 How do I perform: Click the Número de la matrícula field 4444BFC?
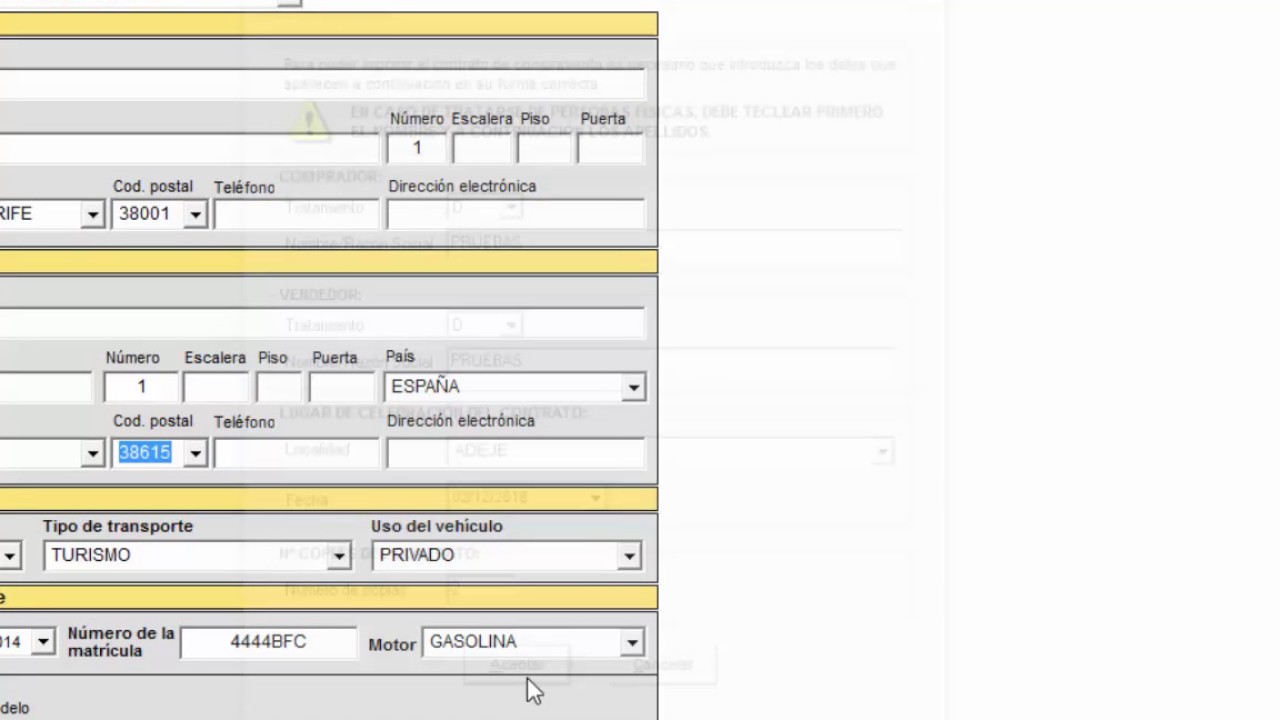tap(268, 642)
